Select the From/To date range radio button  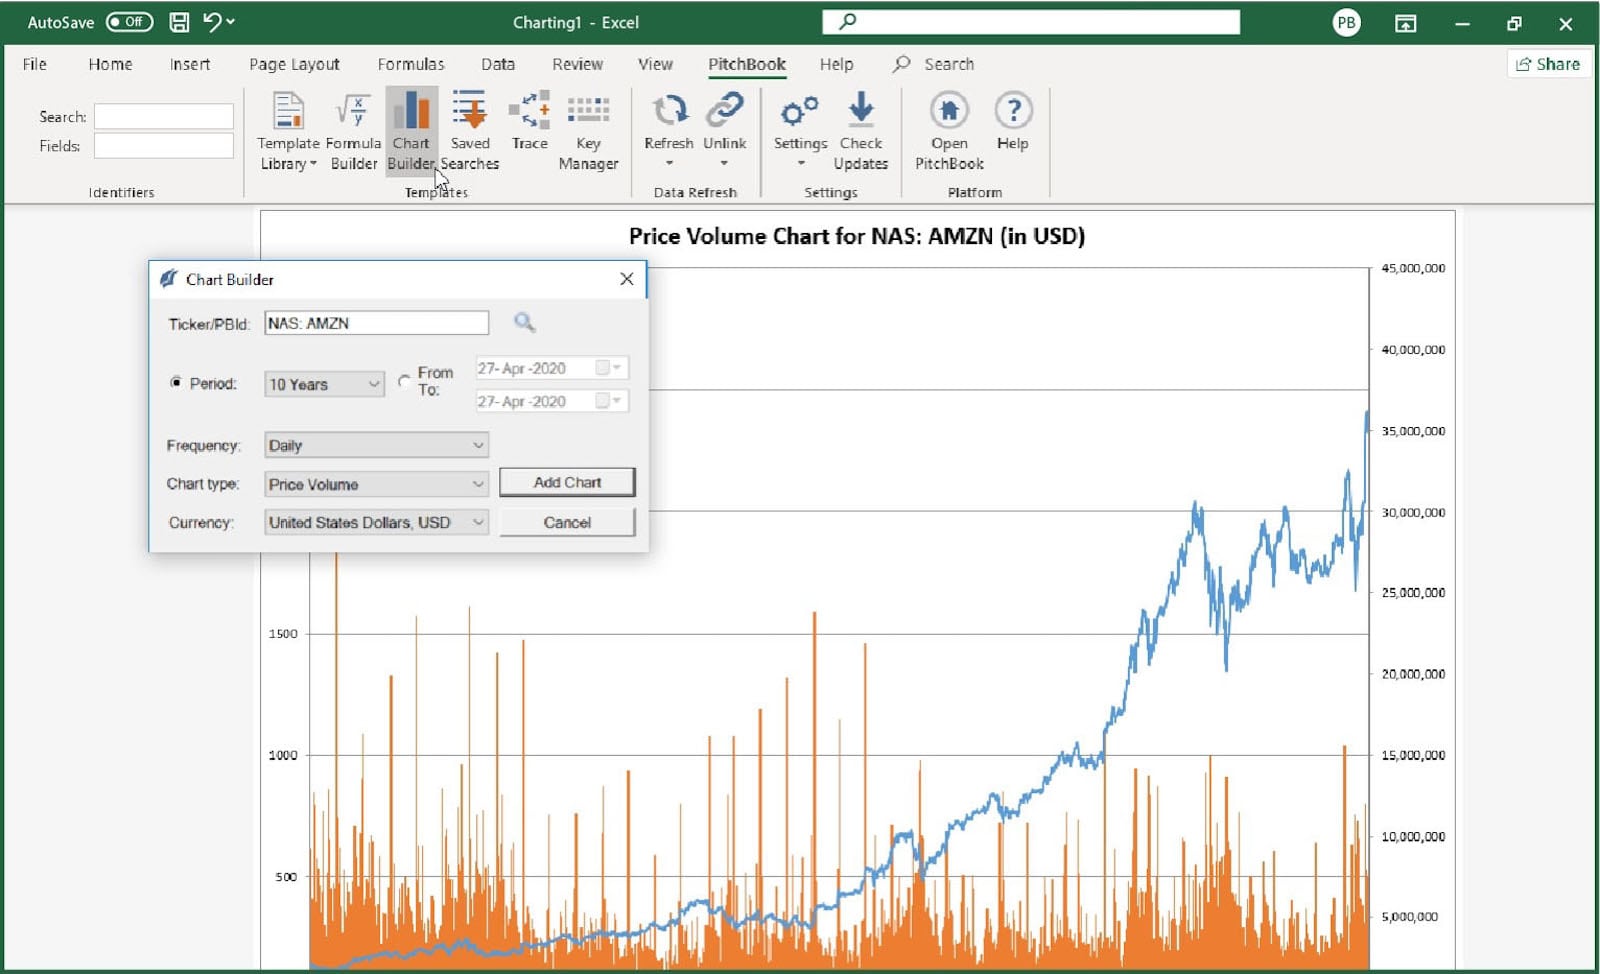[404, 381]
